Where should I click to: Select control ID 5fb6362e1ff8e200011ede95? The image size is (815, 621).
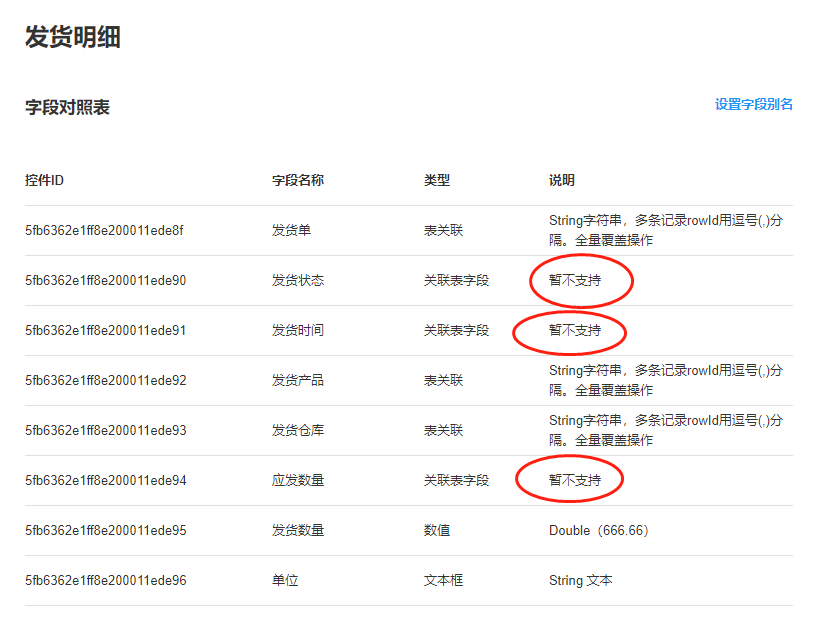pyautogui.click(x=106, y=531)
